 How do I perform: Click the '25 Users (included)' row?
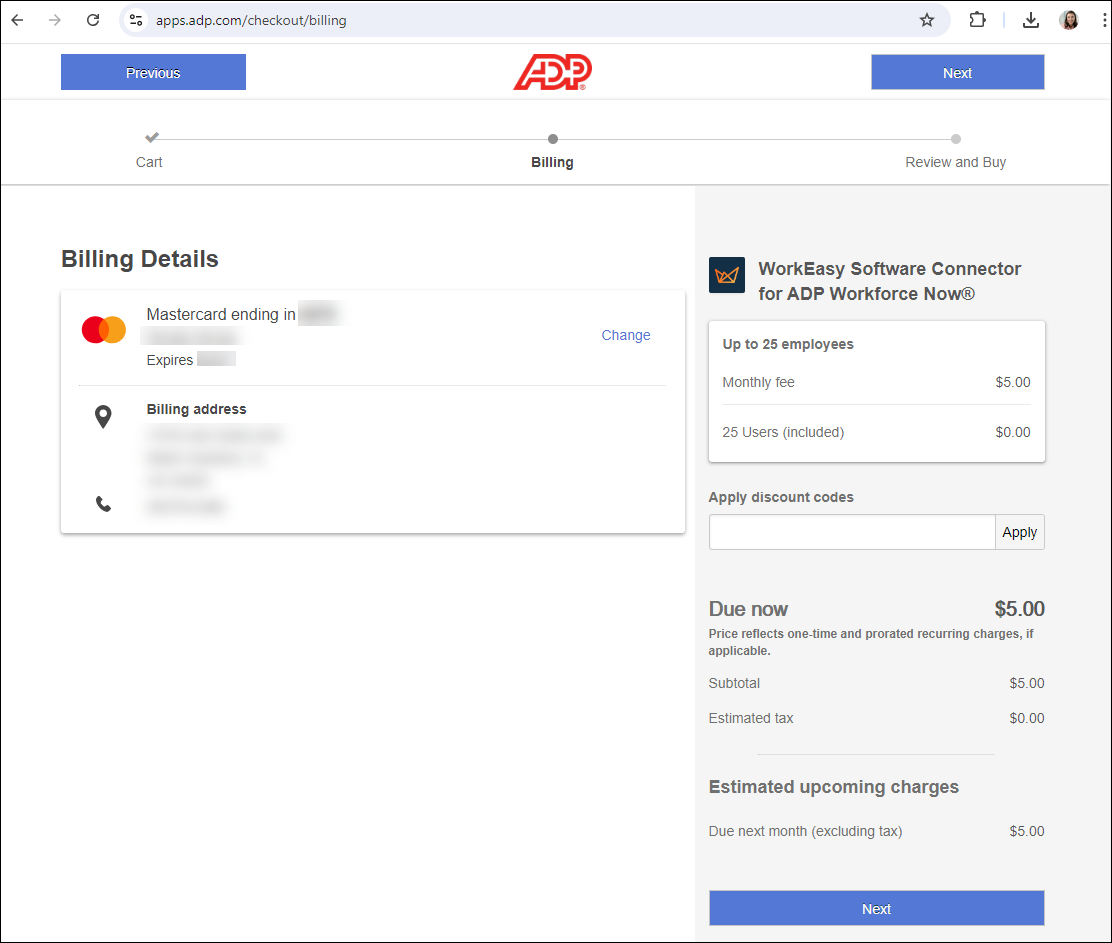[x=877, y=433]
